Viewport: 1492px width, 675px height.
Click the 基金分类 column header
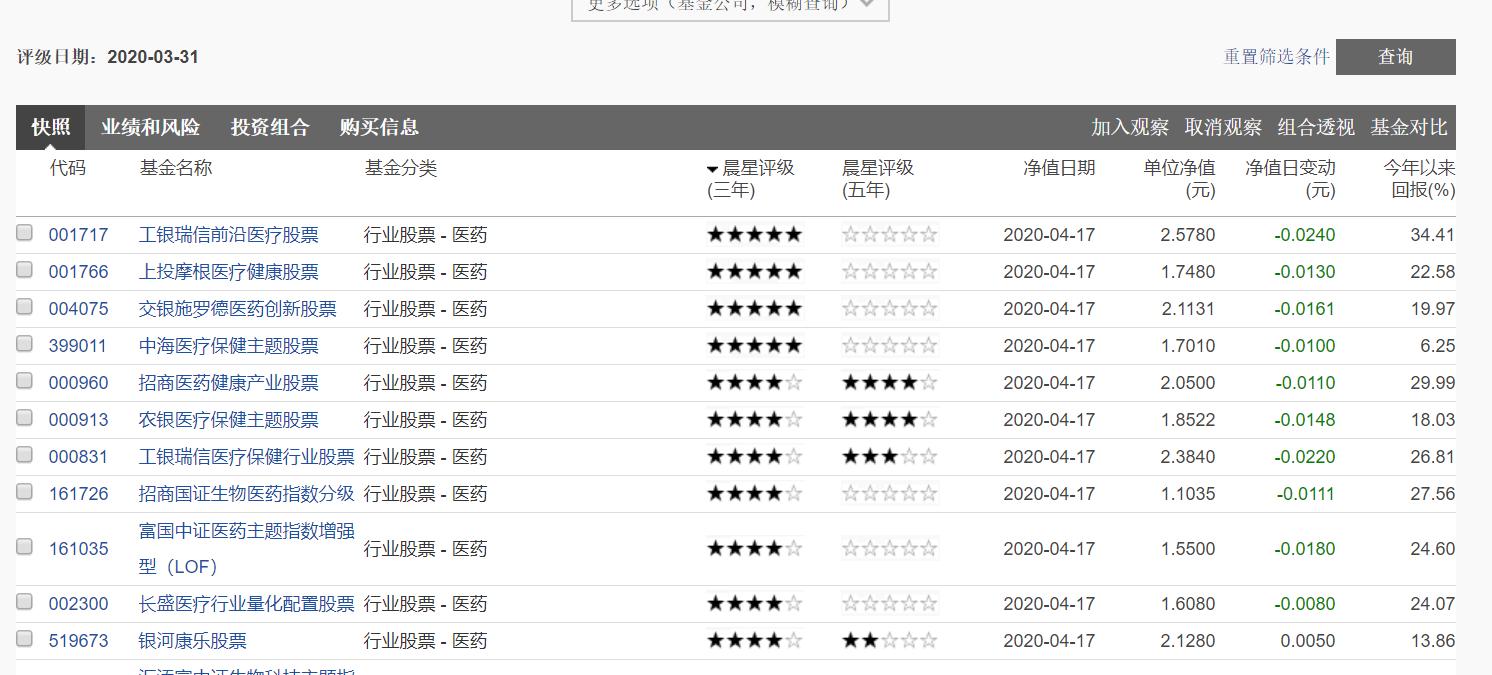[401, 168]
